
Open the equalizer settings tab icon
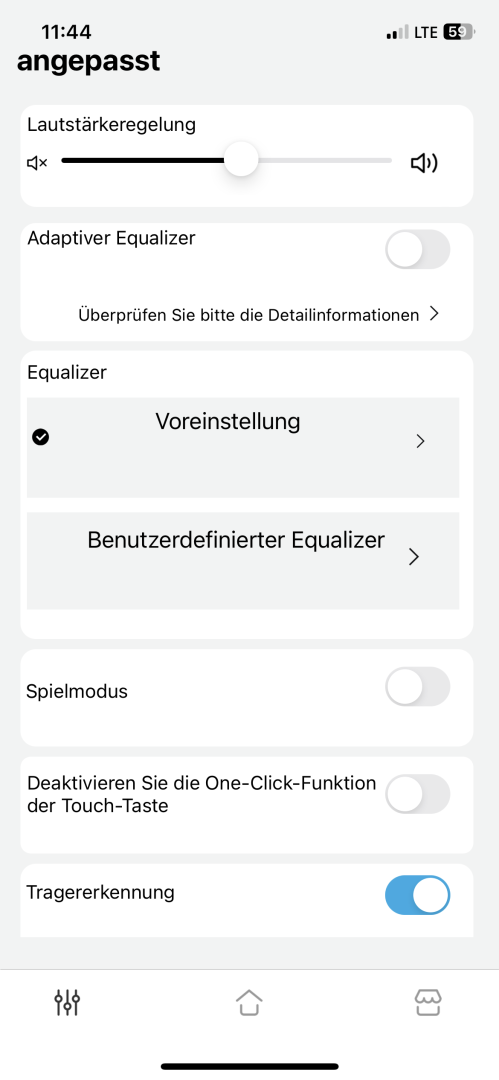tap(68, 1002)
